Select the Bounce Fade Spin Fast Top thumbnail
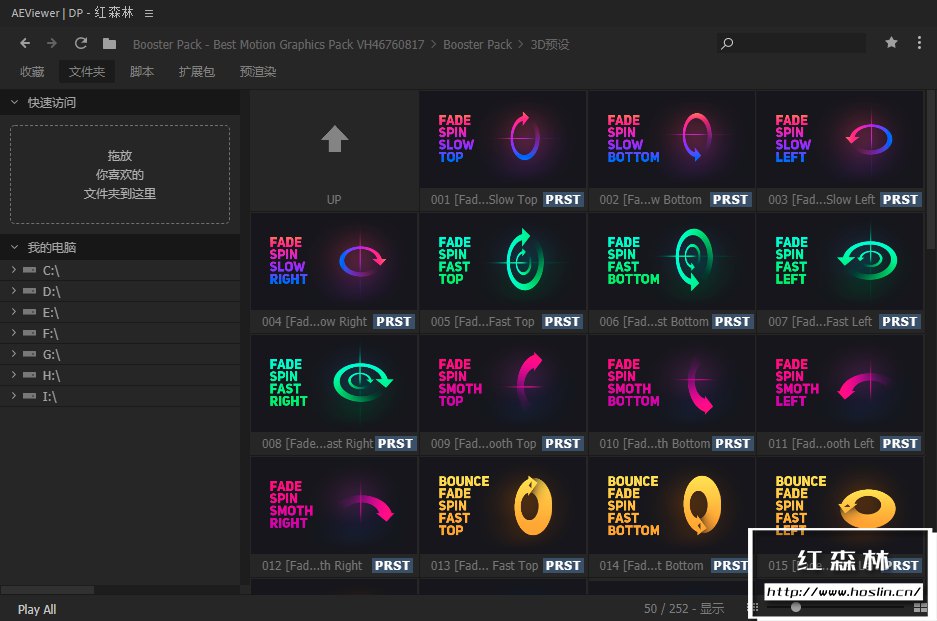The width and height of the screenshot is (937, 621). 503,505
